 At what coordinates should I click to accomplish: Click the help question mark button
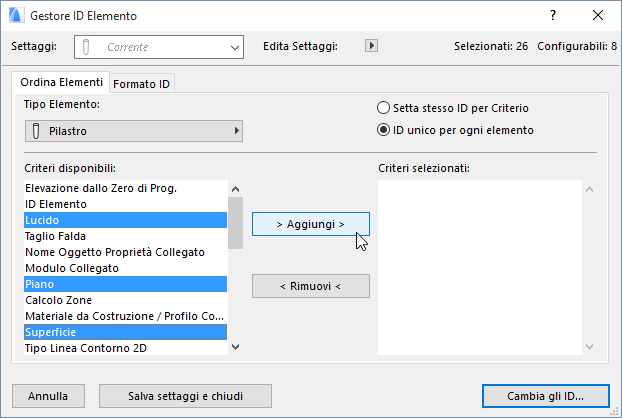553,16
